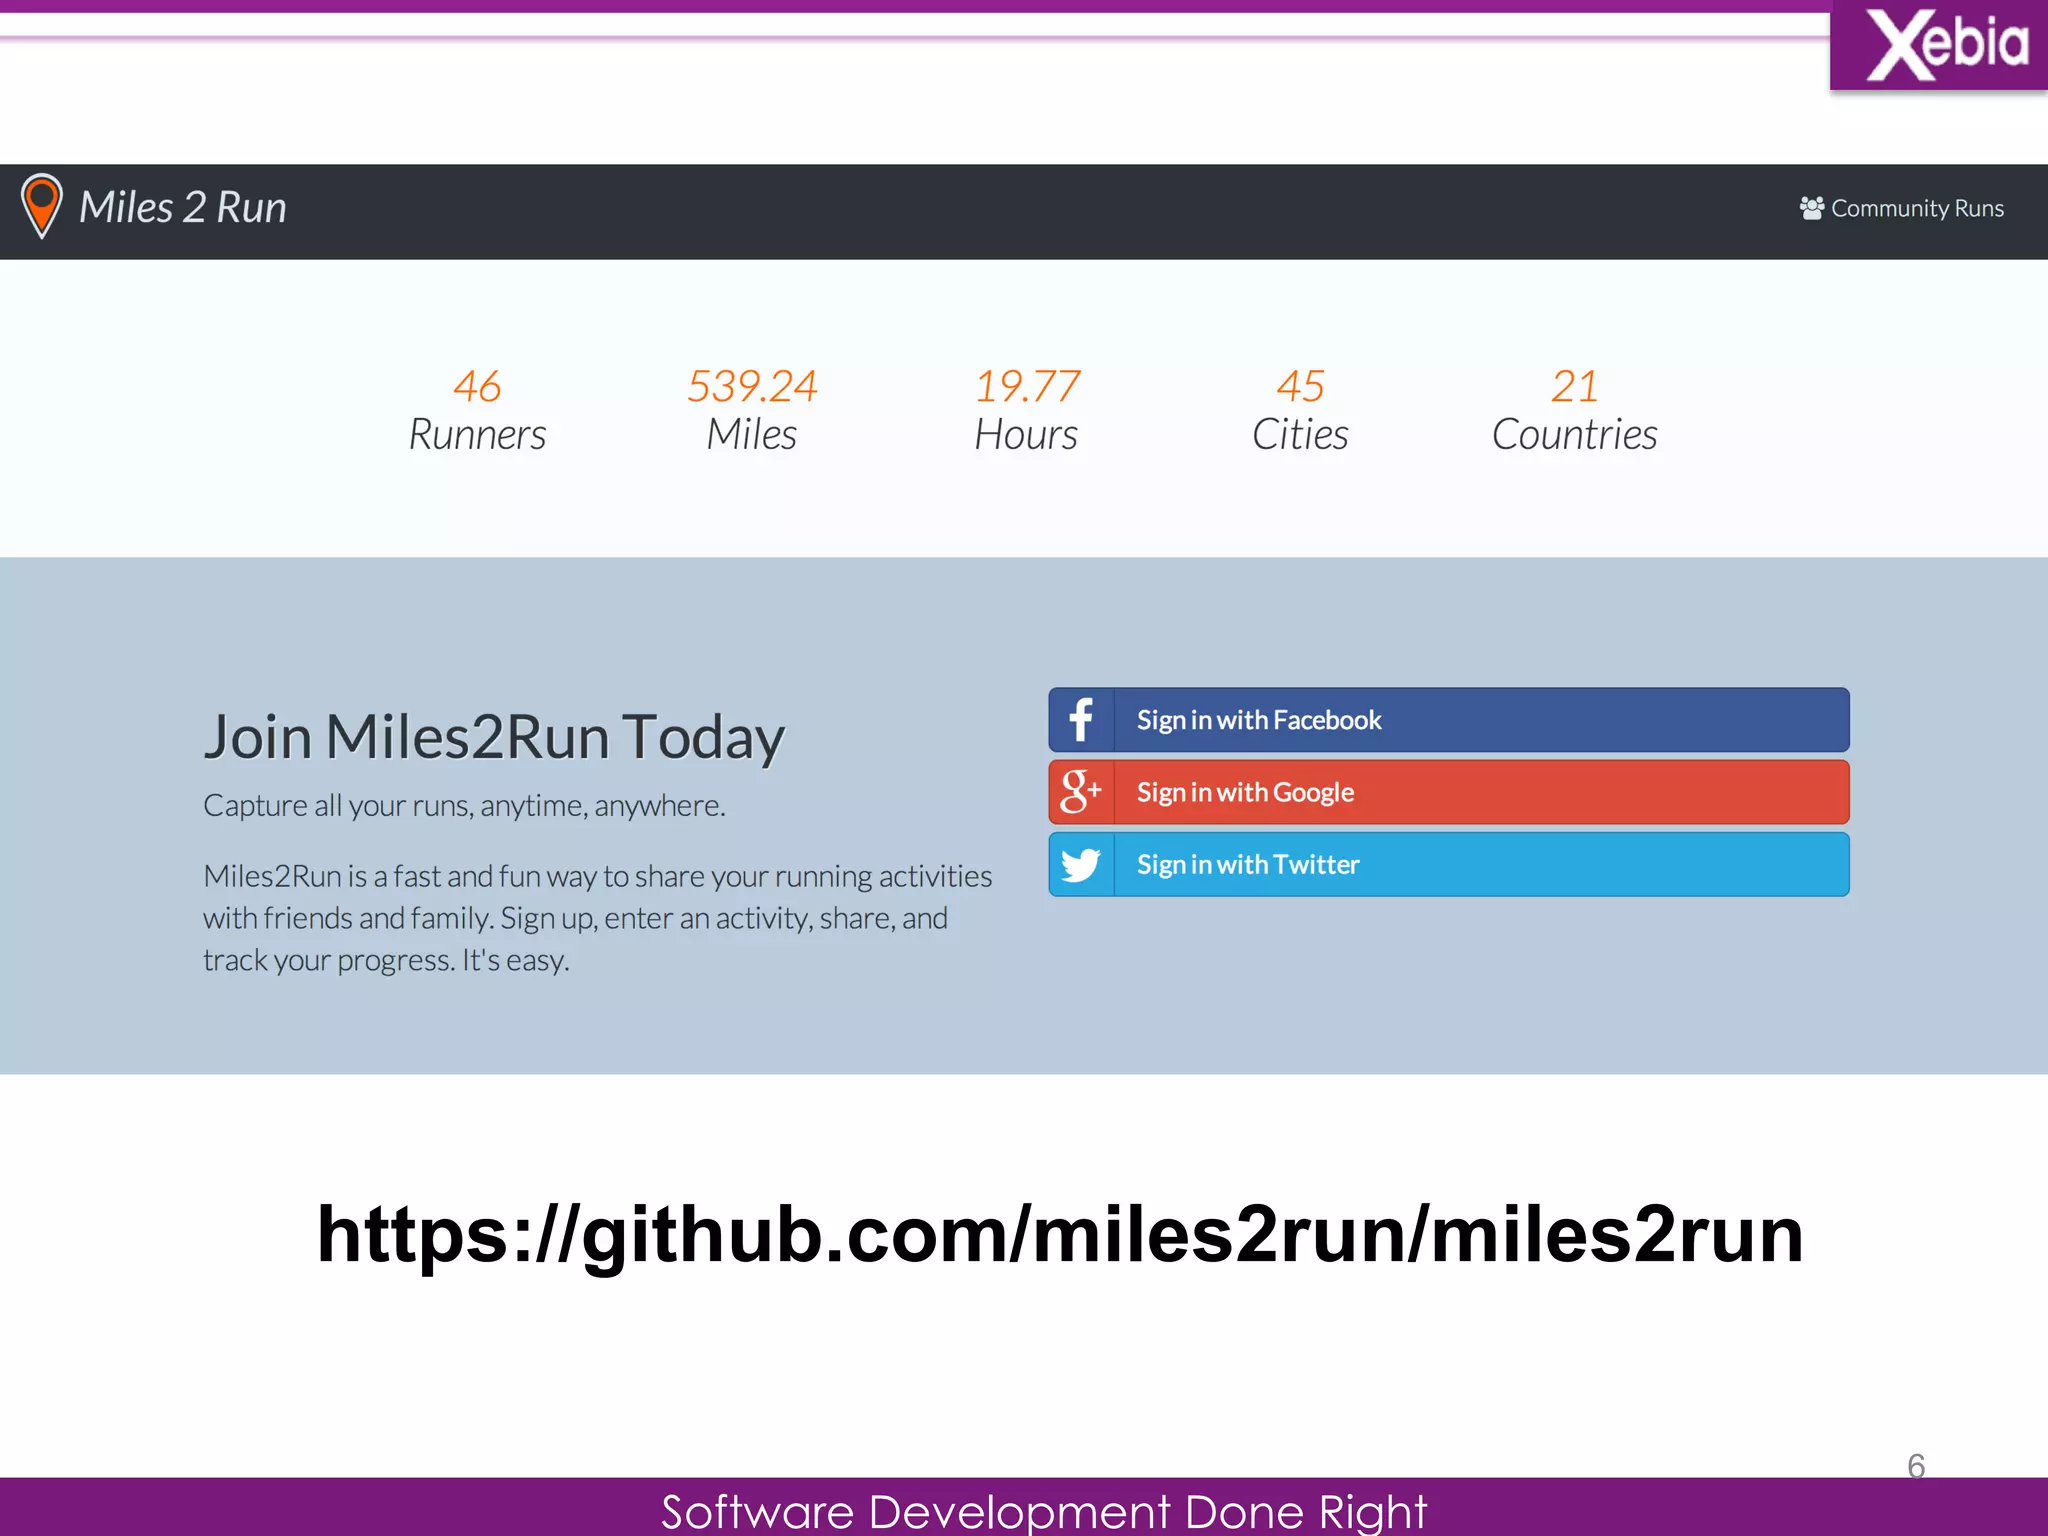Open the Community Runs menu link
The width and height of the screenshot is (2048, 1536).
(1916, 208)
